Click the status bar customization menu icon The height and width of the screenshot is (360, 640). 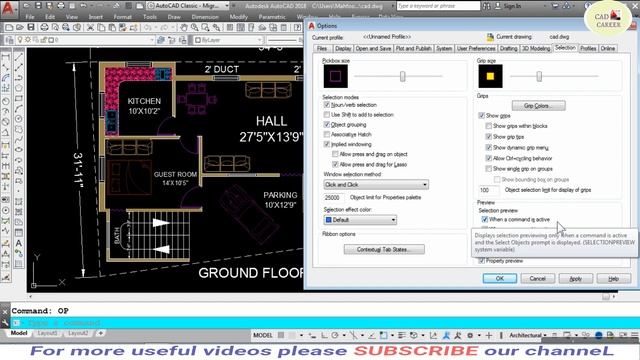click(636, 335)
